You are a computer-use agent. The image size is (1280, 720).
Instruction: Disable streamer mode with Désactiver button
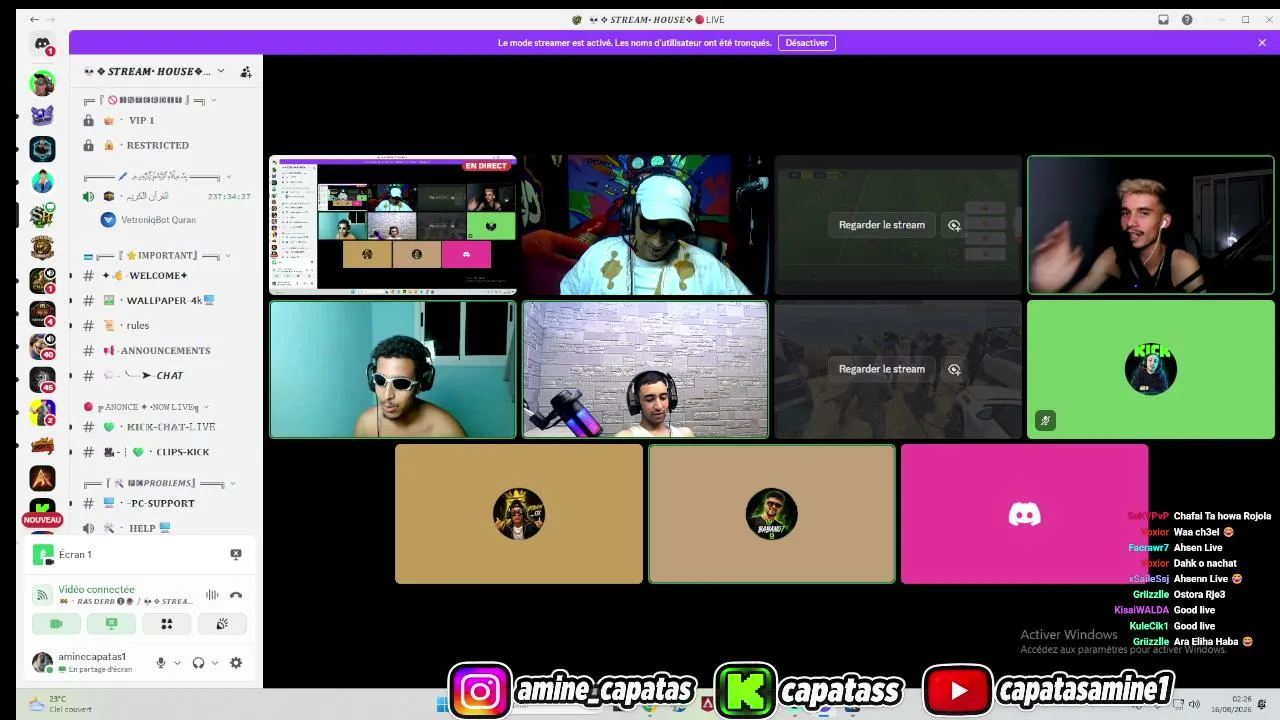(807, 43)
